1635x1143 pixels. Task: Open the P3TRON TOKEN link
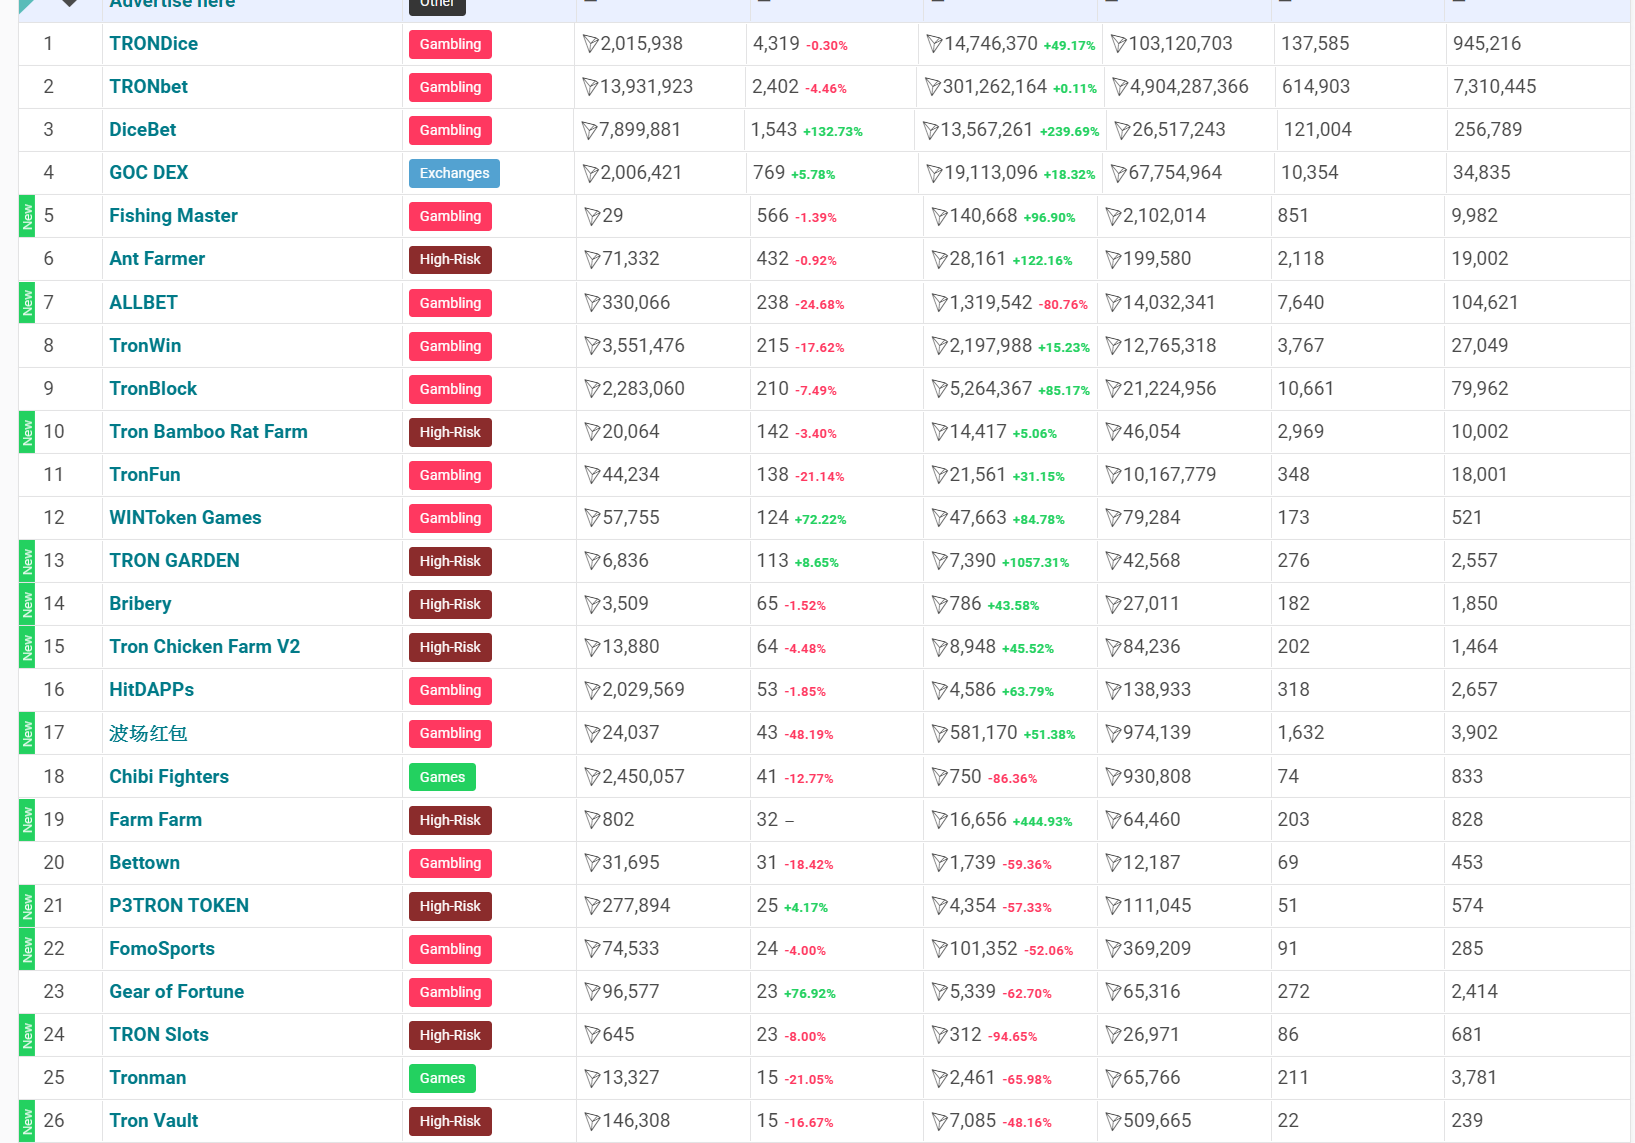(180, 905)
